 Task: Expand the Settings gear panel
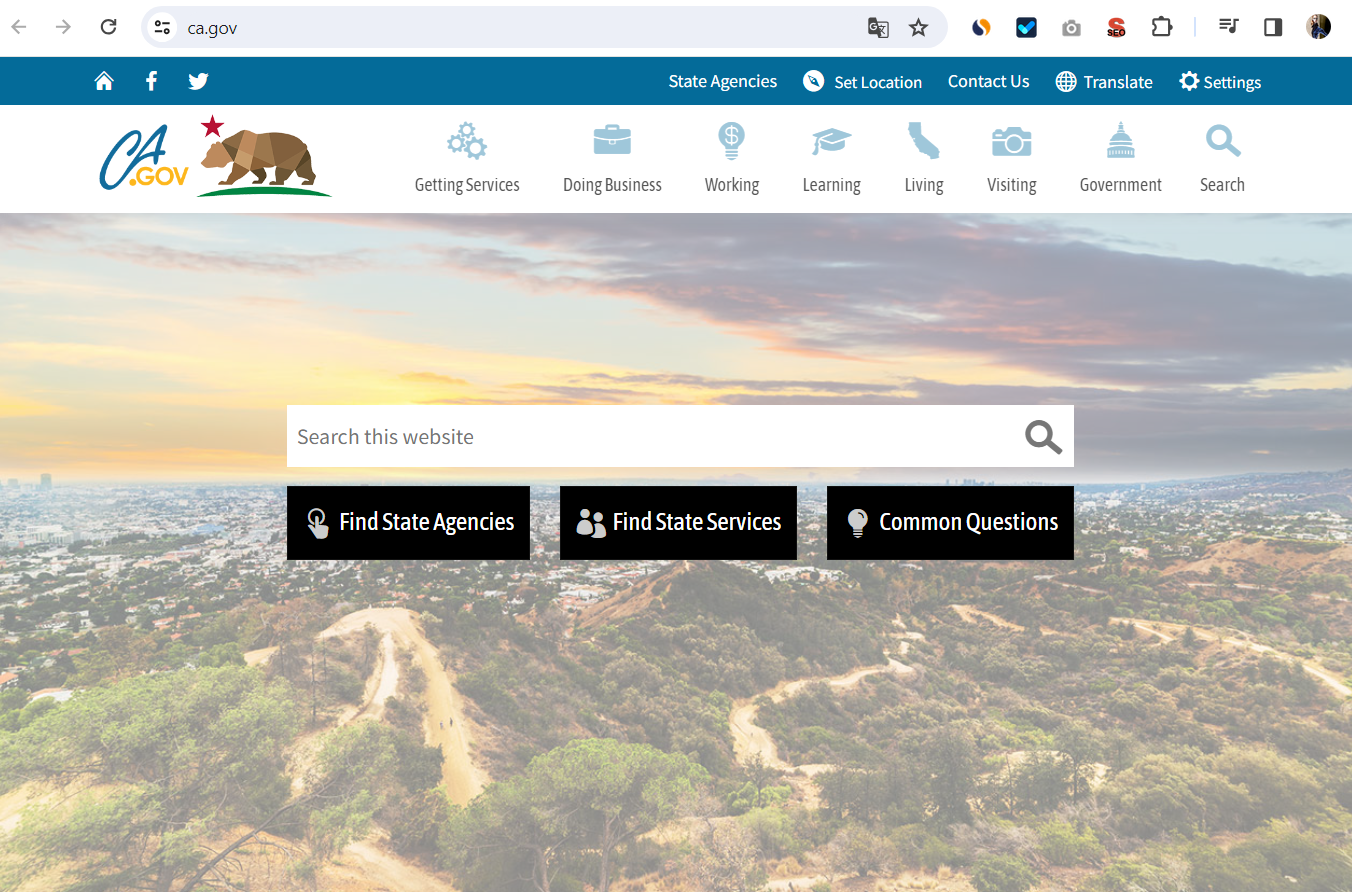[1219, 82]
